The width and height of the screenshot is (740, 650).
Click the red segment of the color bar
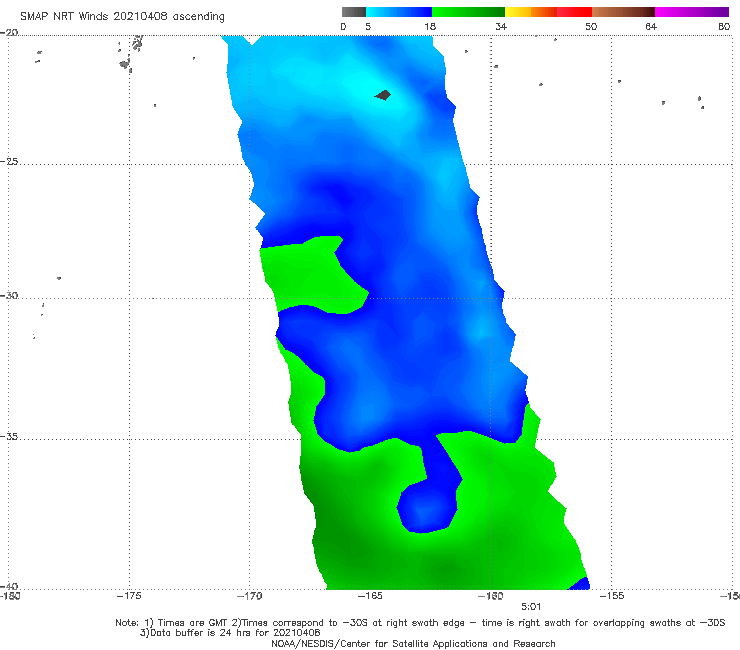point(574,12)
